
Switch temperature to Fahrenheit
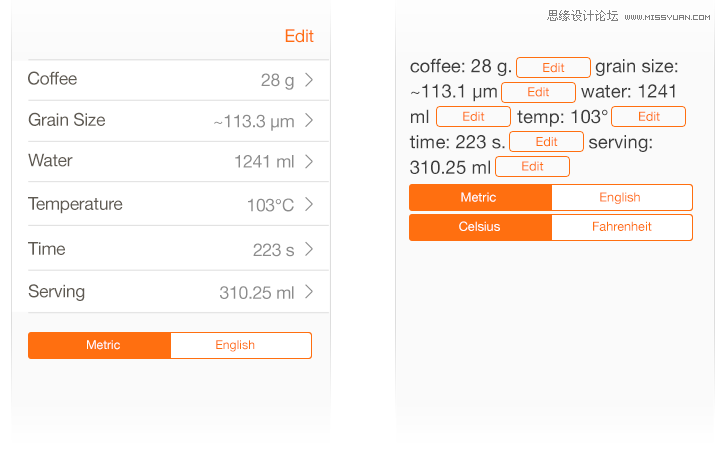[x=621, y=227]
